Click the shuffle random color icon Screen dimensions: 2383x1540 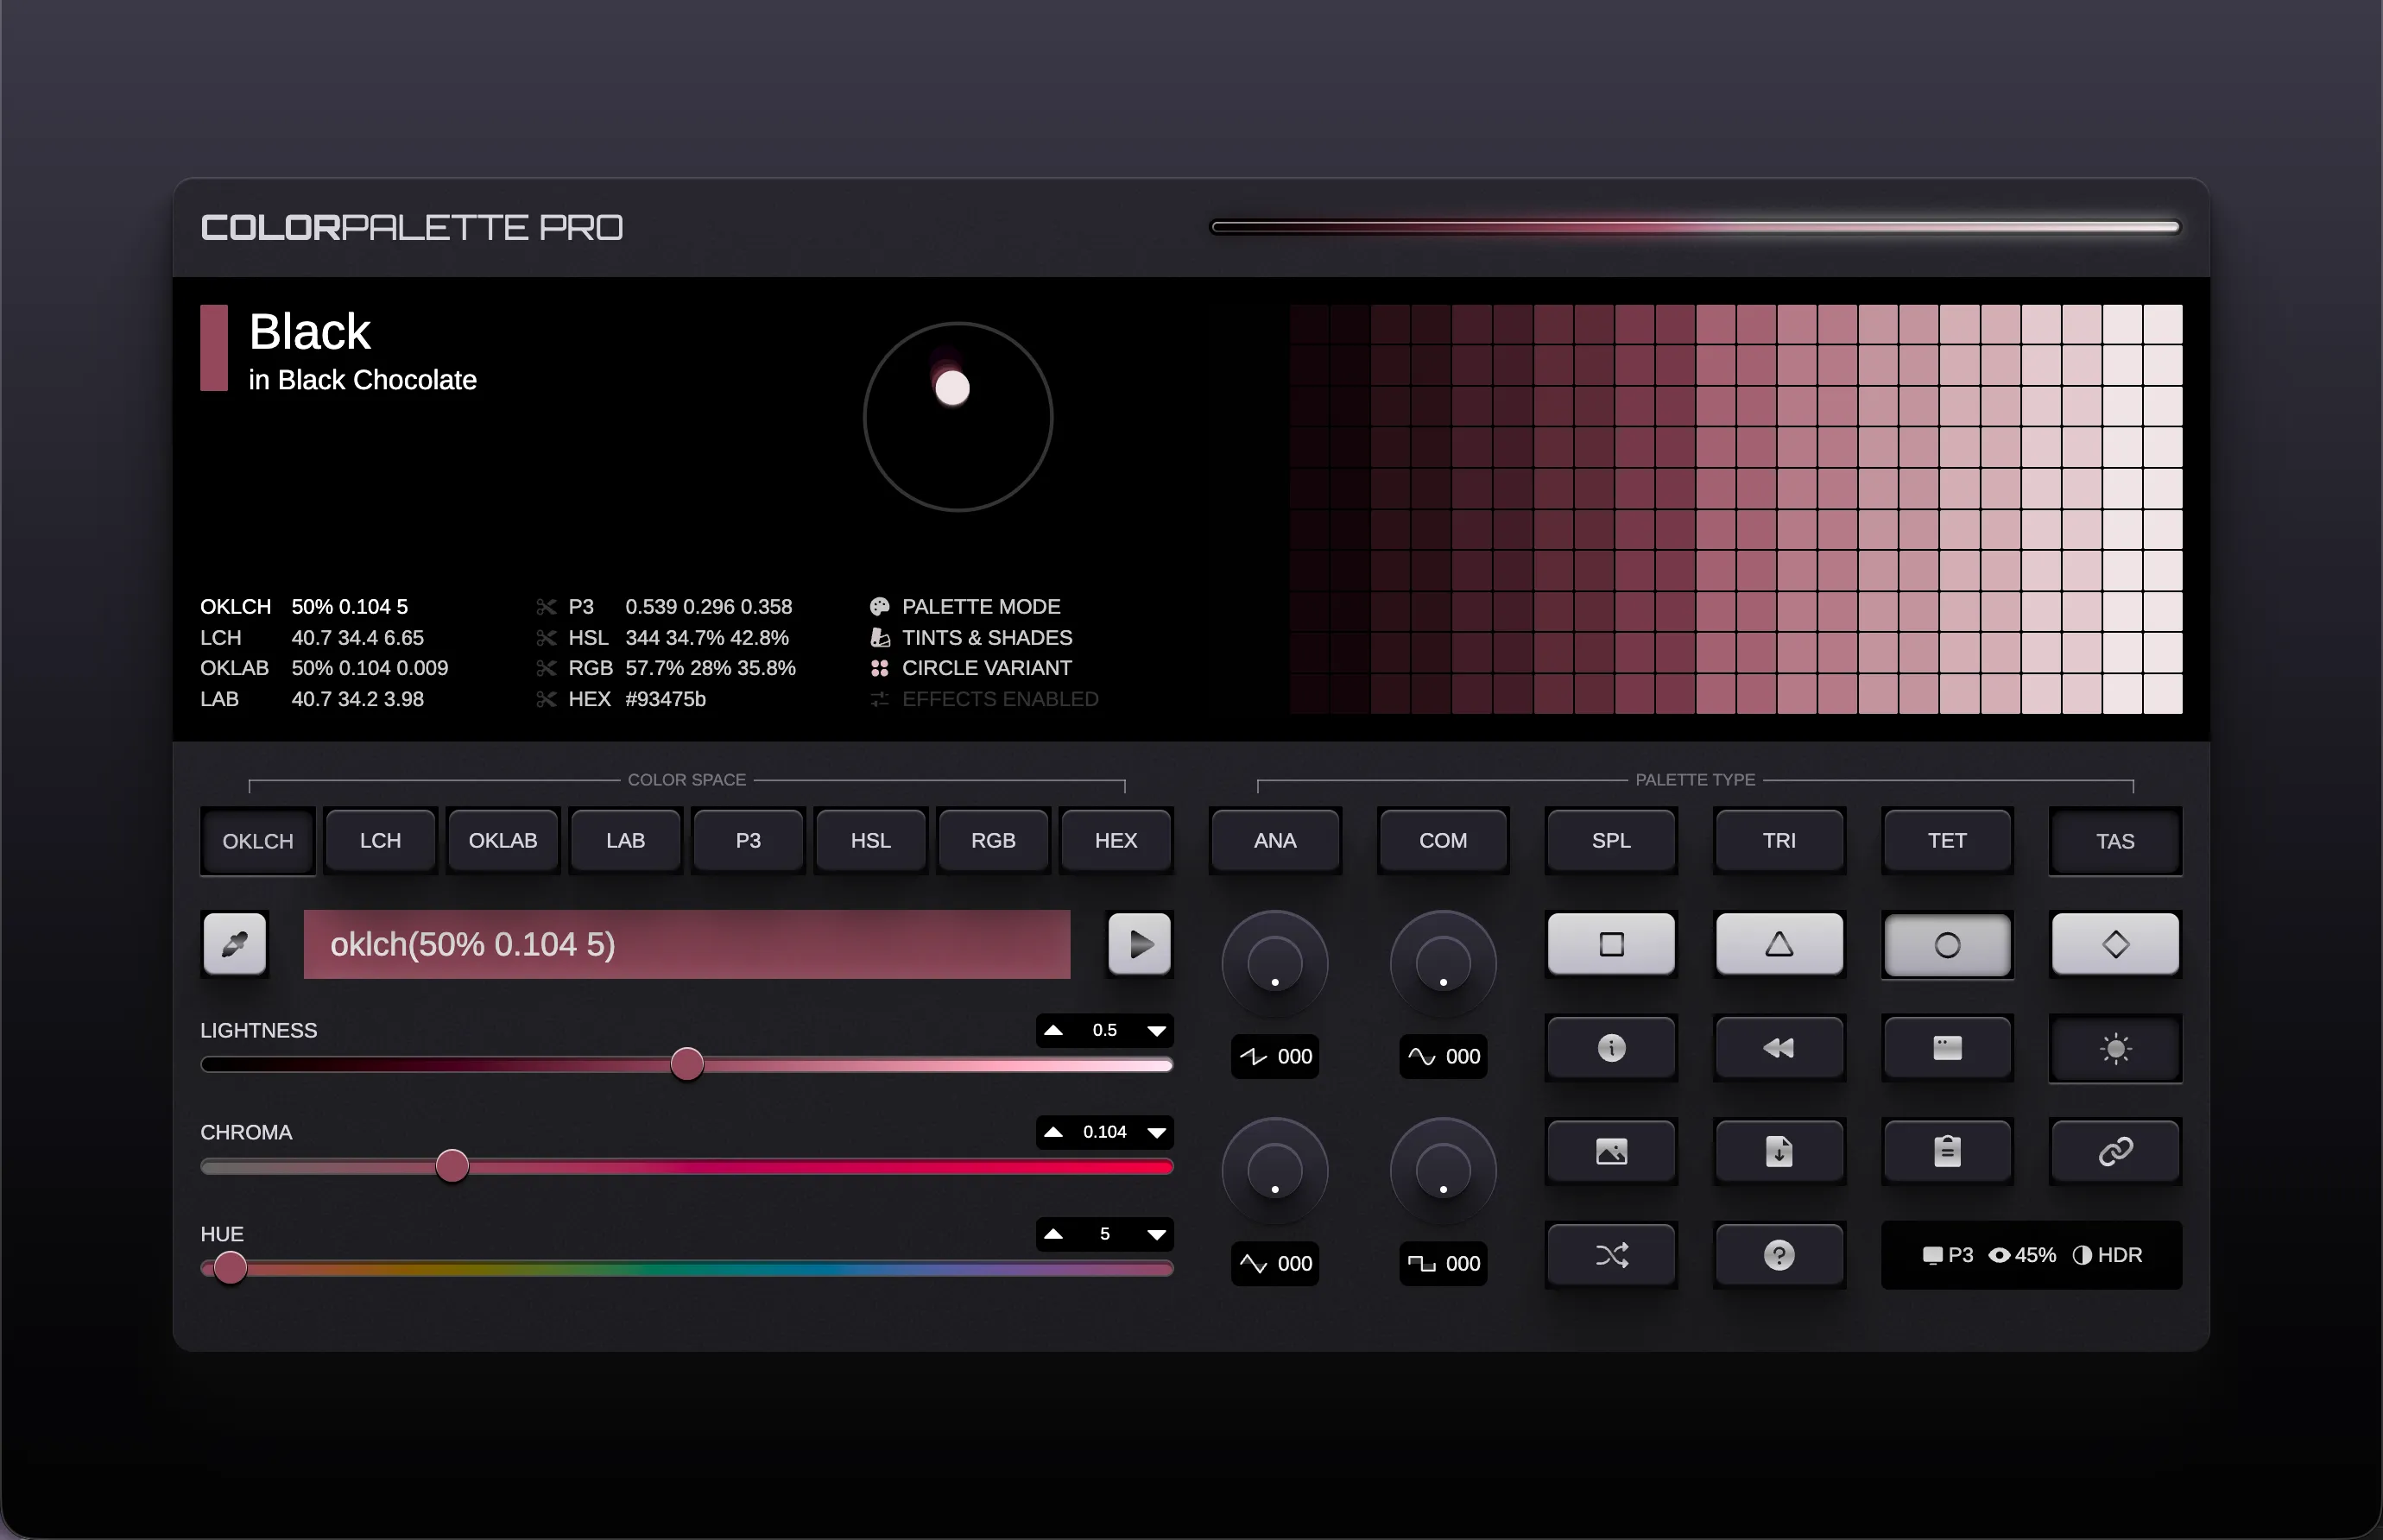pyautogui.click(x=1610, y=1255)
